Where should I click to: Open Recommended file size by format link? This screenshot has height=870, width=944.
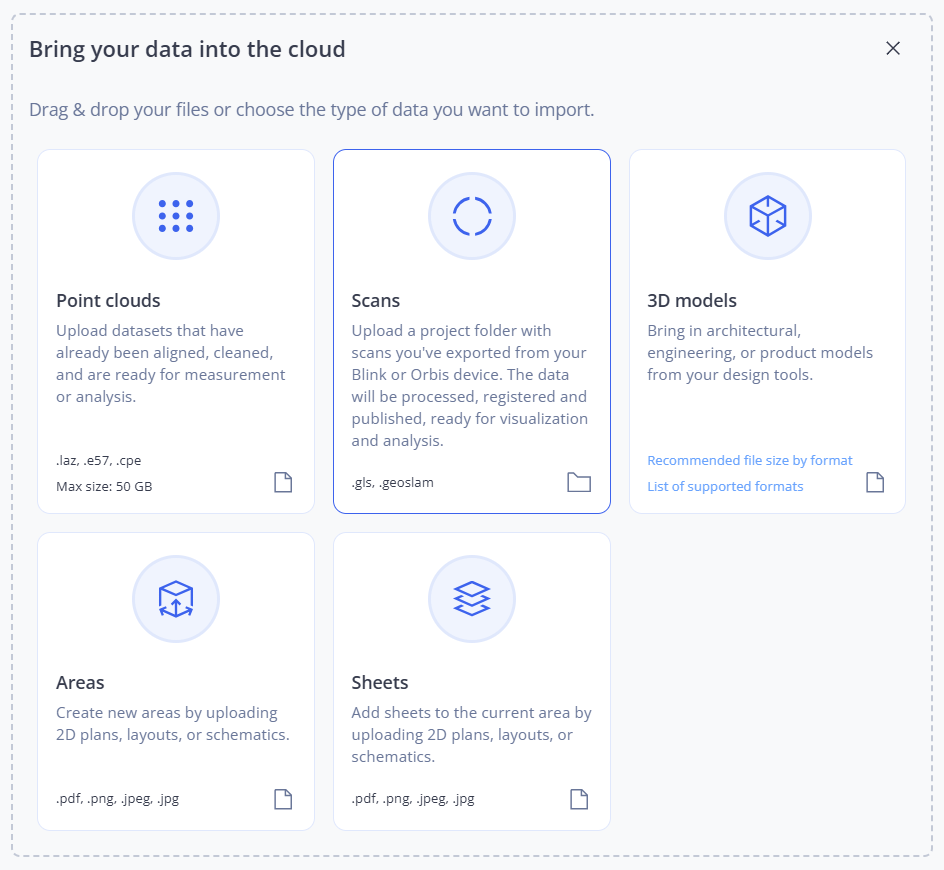(750, 461)
